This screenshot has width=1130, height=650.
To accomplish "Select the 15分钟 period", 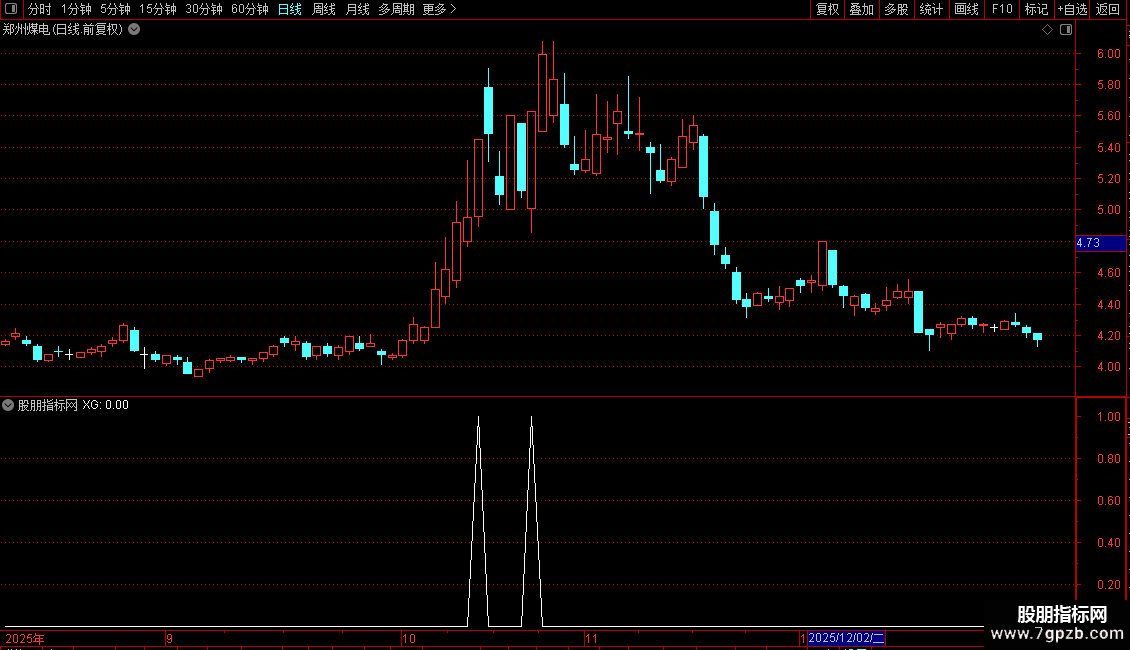I will (x=158, y=9).
